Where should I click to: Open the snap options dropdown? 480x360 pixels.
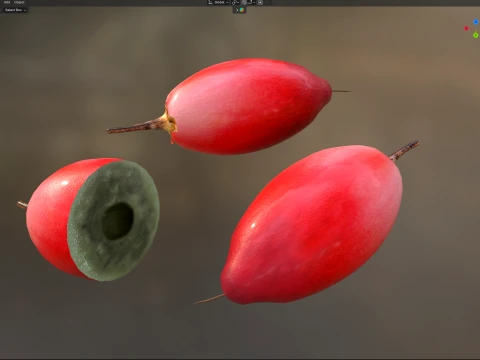click(x=252, y=2)
